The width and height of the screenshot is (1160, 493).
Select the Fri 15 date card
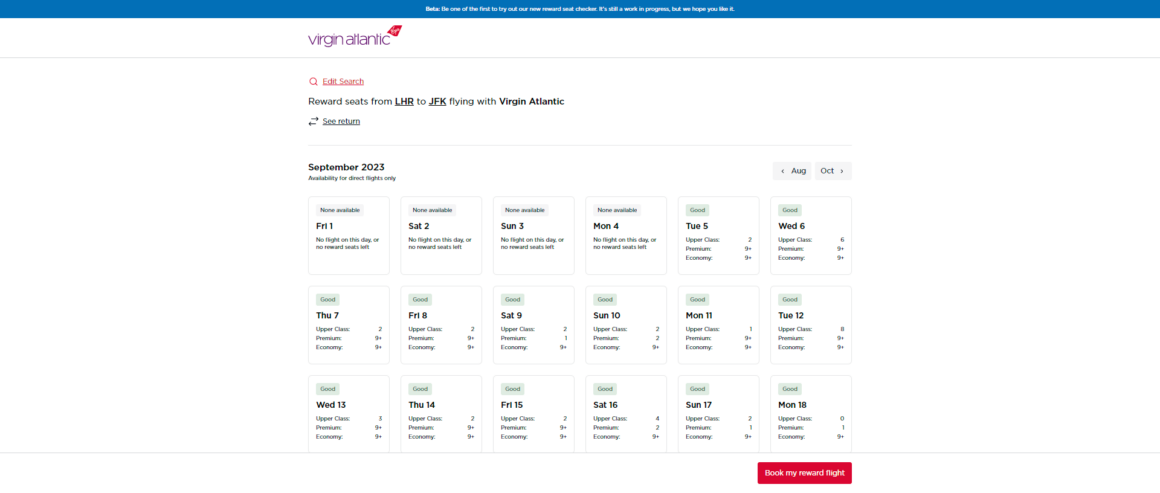(533, 415)
